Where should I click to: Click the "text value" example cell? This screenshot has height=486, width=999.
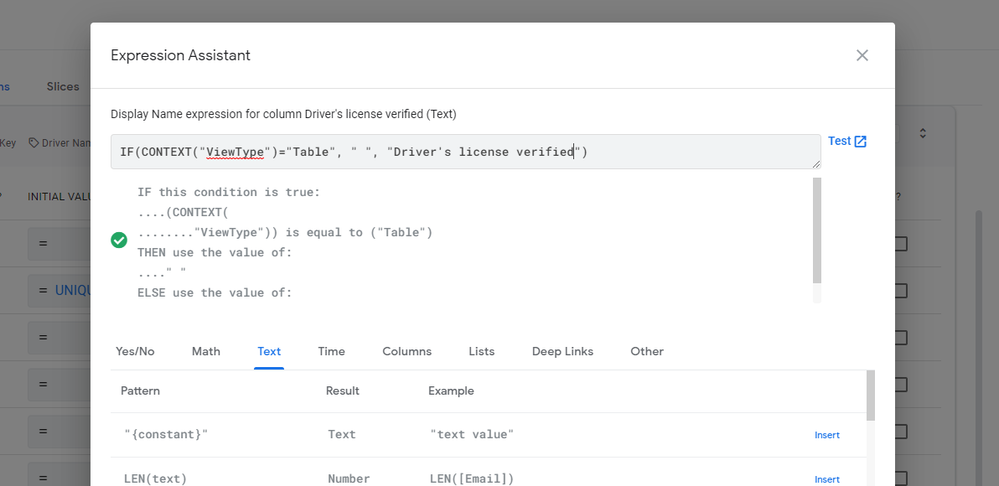(472, 434)
